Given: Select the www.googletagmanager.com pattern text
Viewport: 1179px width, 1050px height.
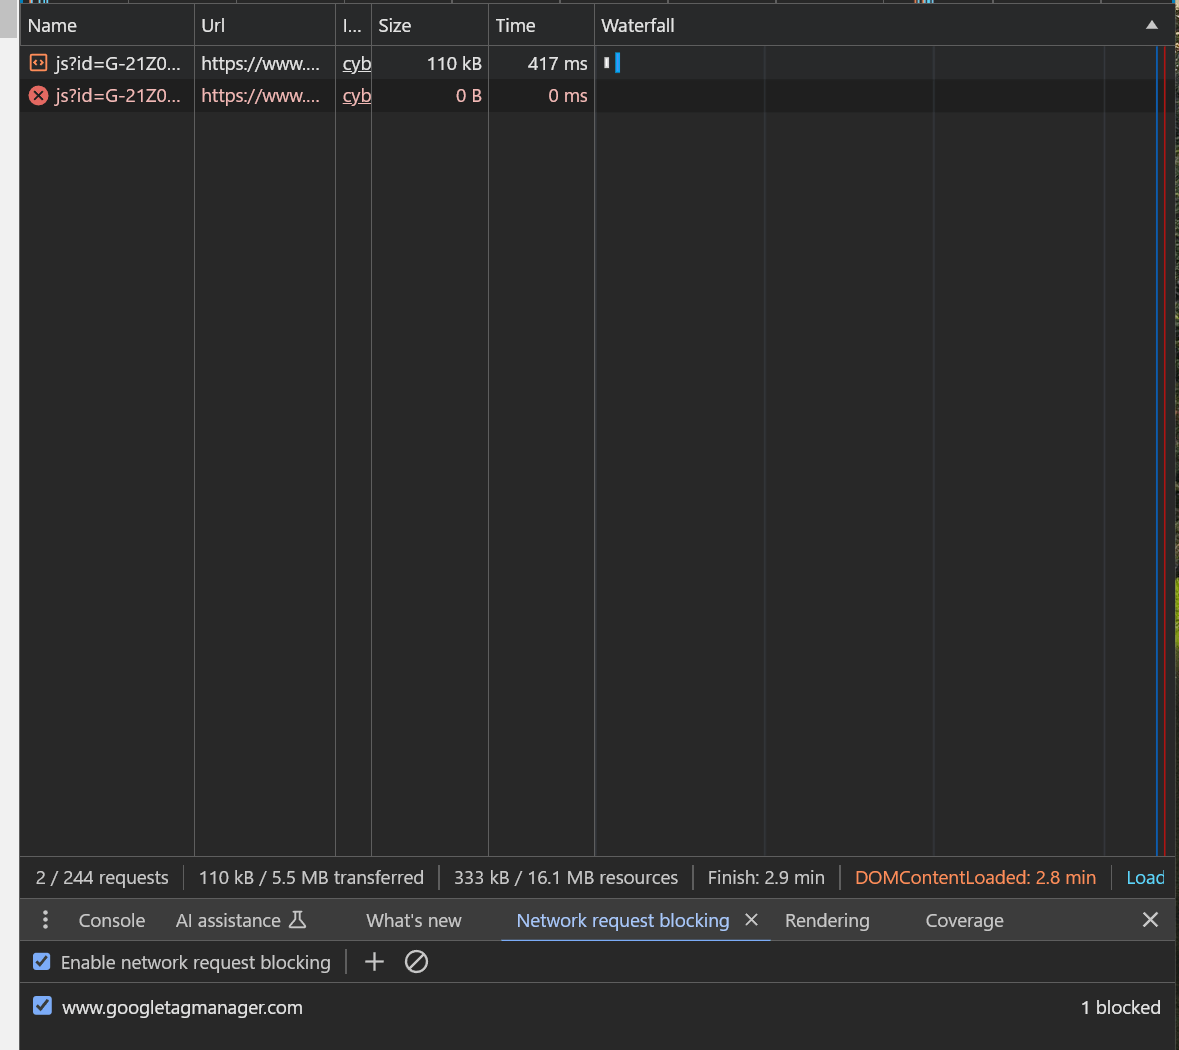Looking at the screenshot, I should 182,1007.
